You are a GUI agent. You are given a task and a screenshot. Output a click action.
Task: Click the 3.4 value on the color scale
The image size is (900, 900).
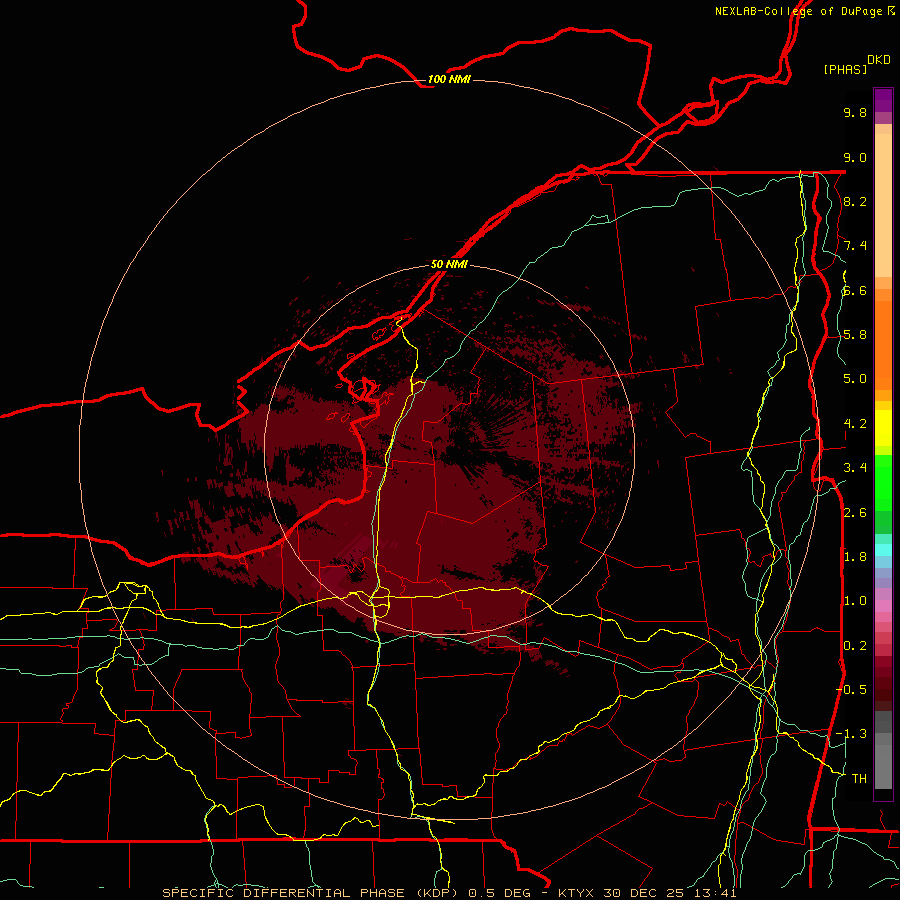pyautogui.click(x=855, y=468)
